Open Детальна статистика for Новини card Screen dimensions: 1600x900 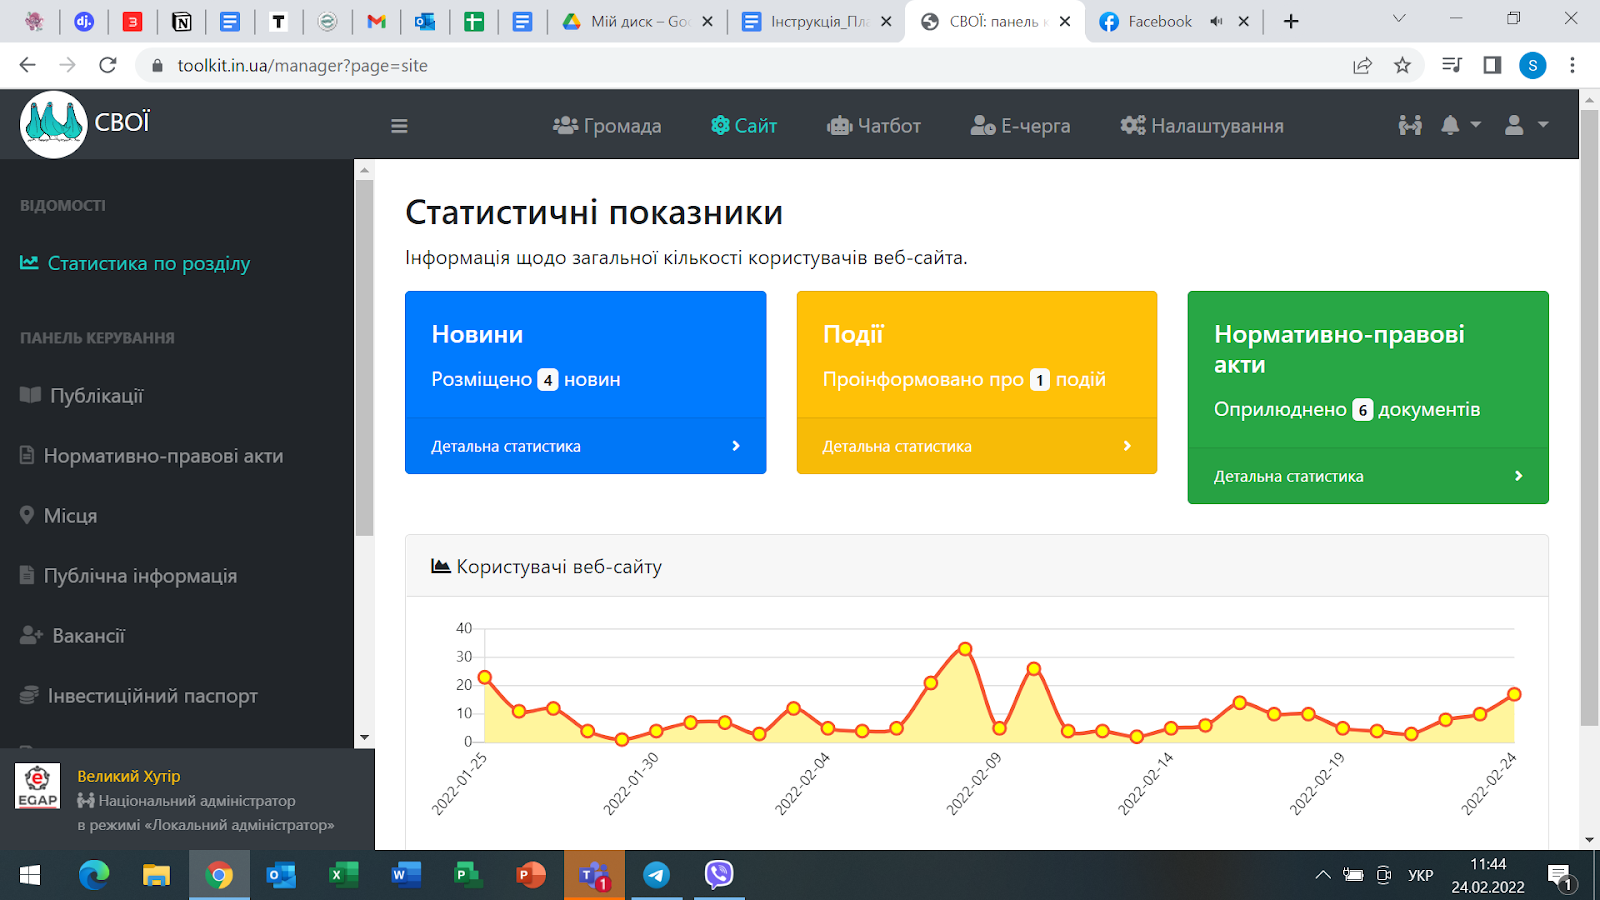tap(585, 446)
